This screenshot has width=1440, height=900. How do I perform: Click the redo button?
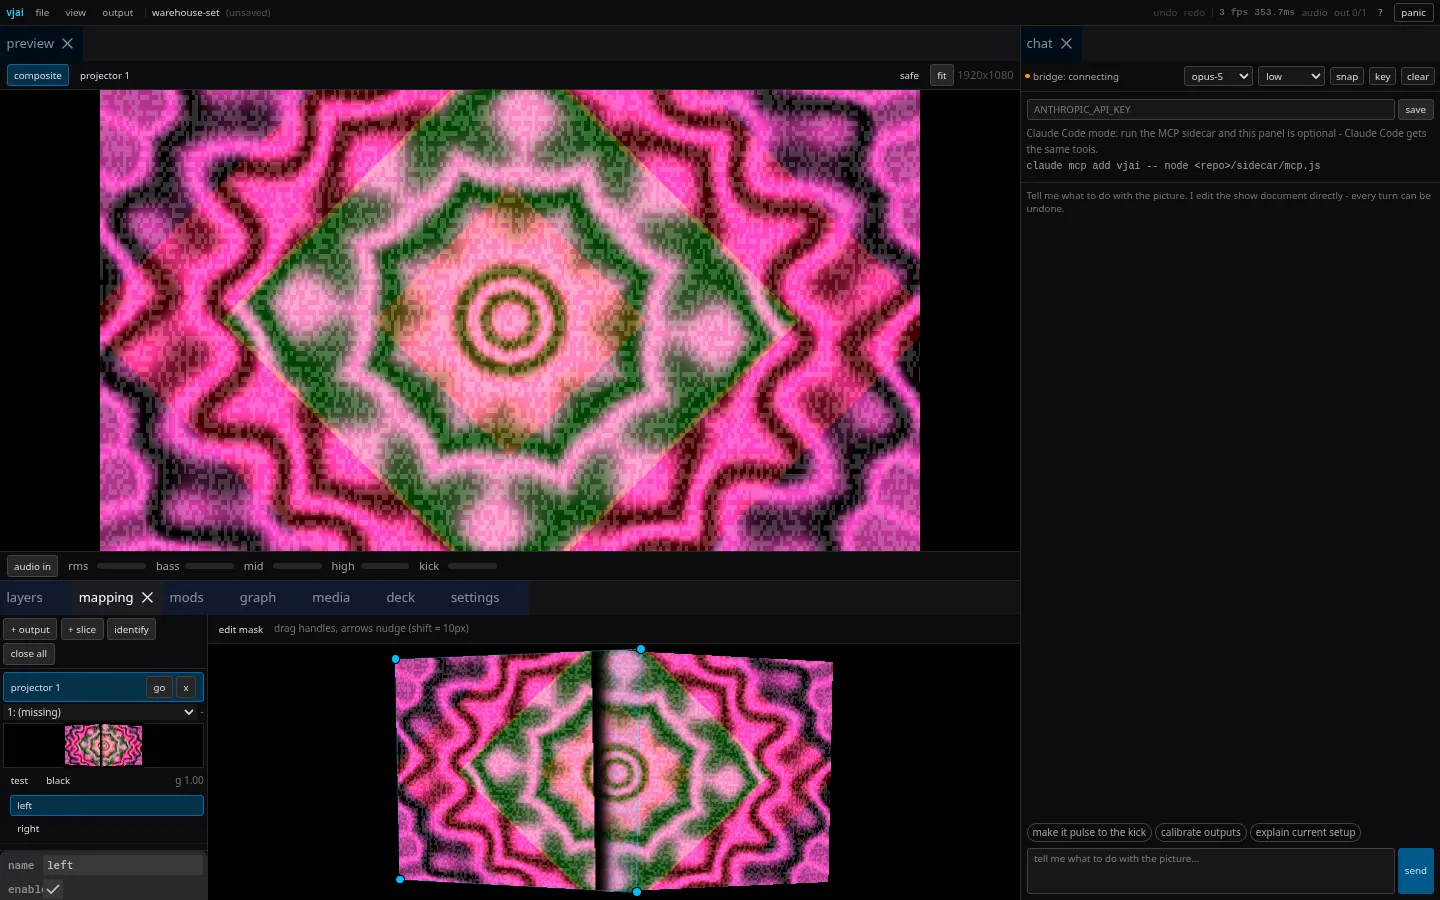(1194, 13)
